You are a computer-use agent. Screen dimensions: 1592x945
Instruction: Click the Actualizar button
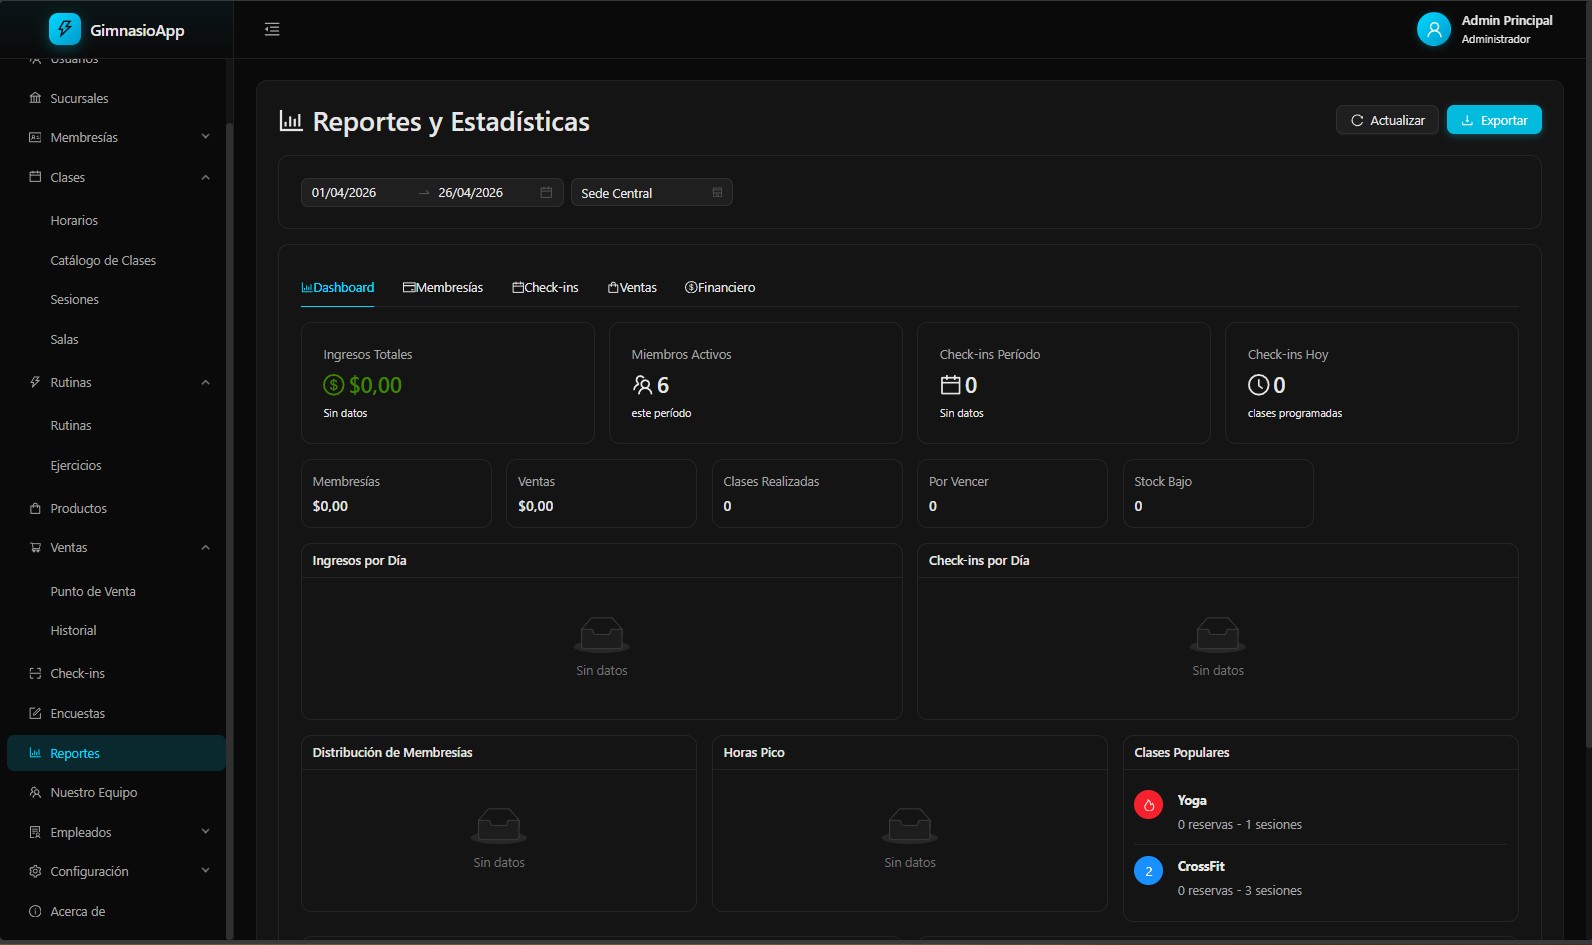(1387, 120)
